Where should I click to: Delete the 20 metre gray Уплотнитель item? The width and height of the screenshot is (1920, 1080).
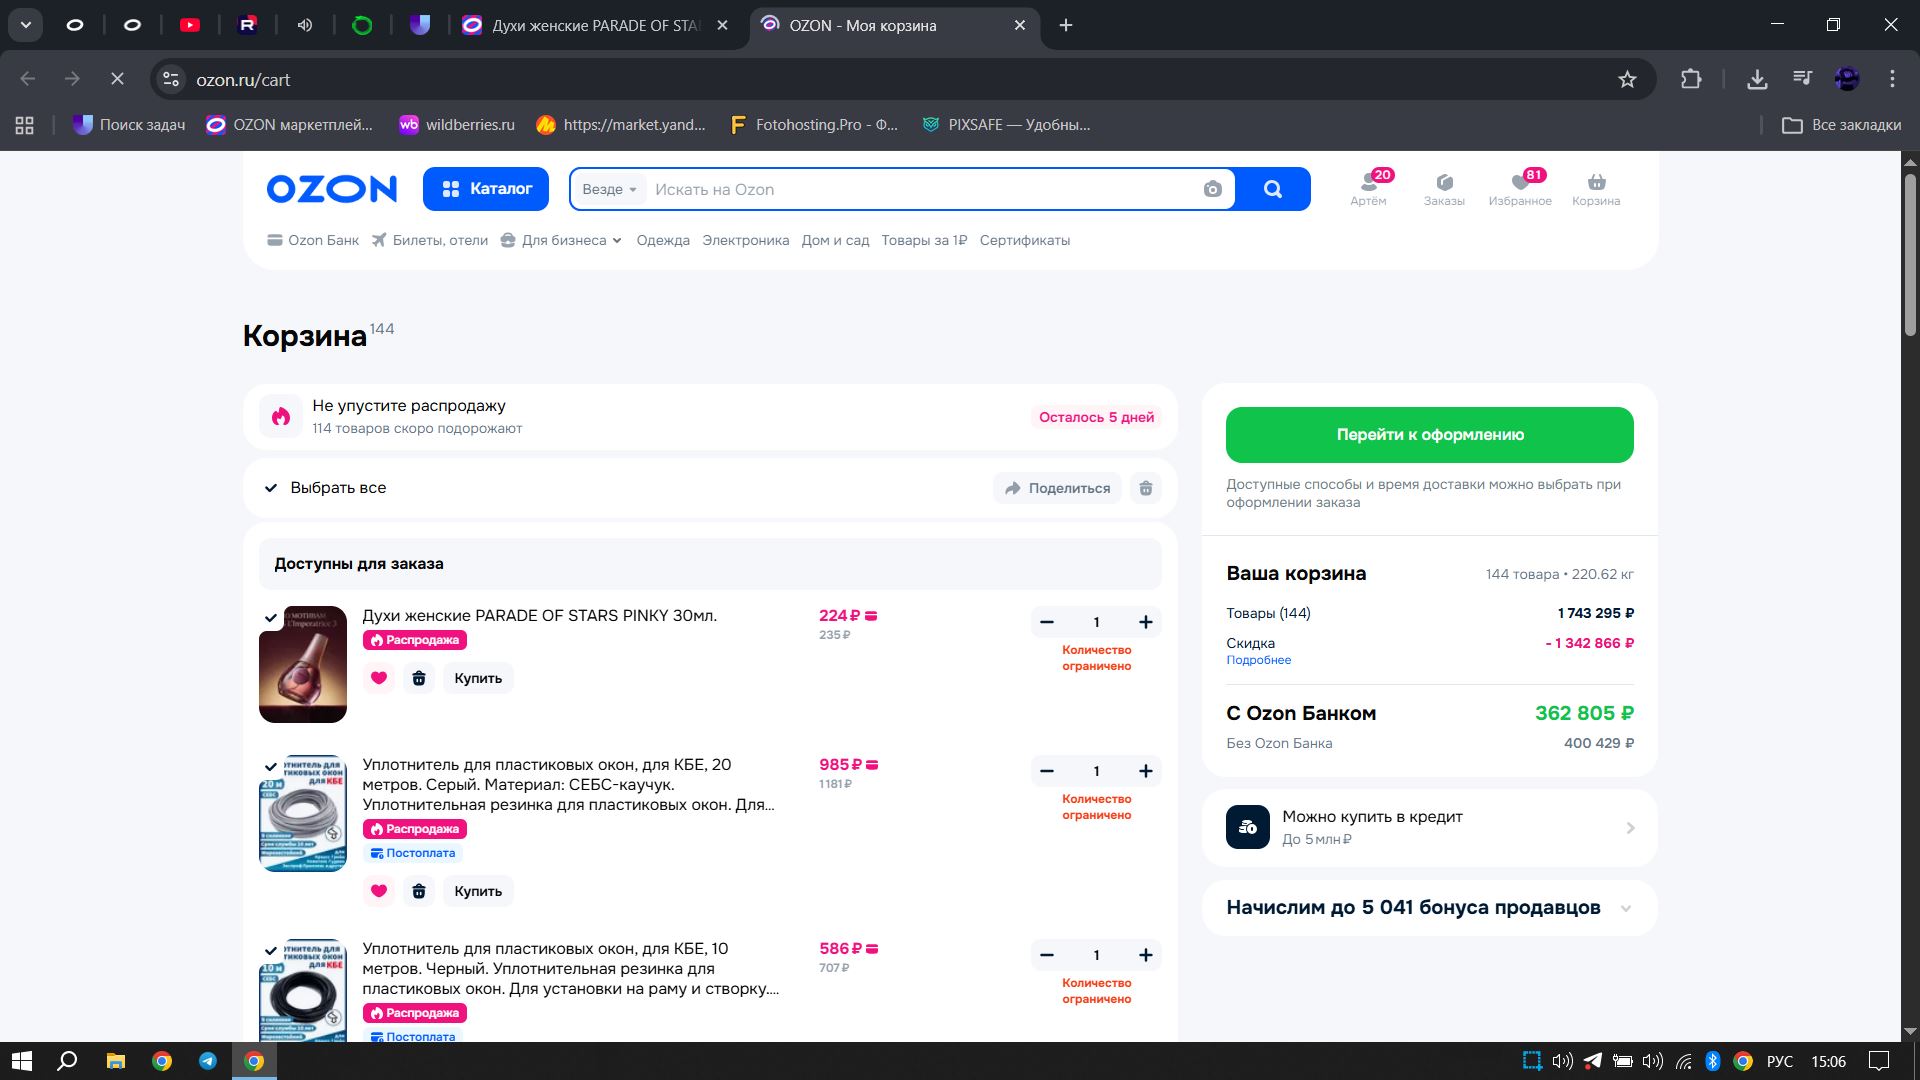tap(419, 891)
